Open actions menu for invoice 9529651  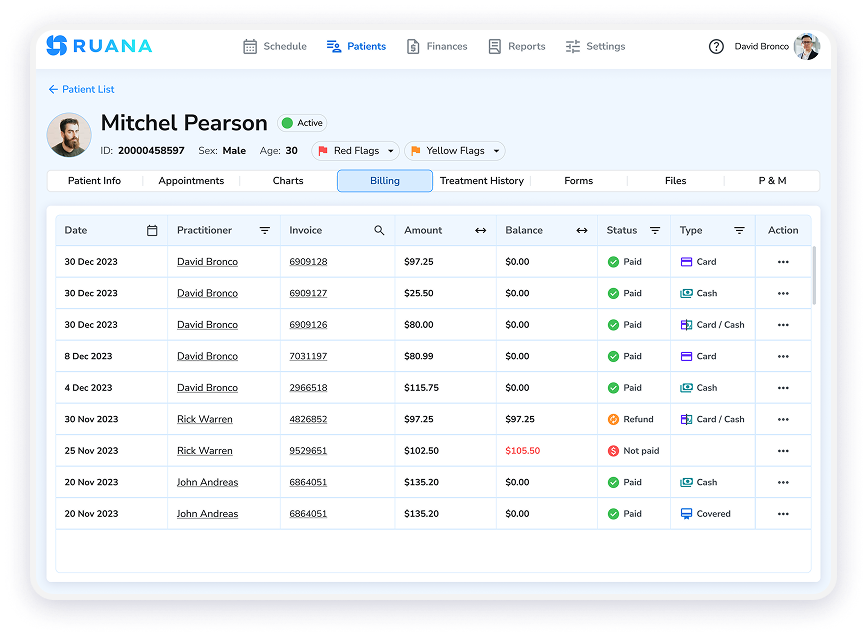[783, 451]
